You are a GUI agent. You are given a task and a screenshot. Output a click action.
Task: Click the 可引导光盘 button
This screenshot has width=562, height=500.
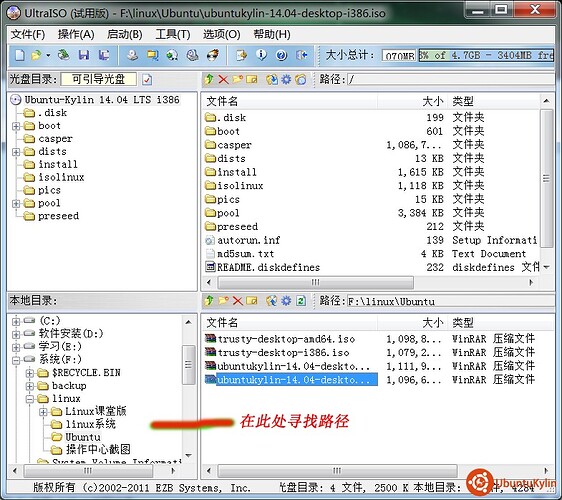click(x=99, y=79)
